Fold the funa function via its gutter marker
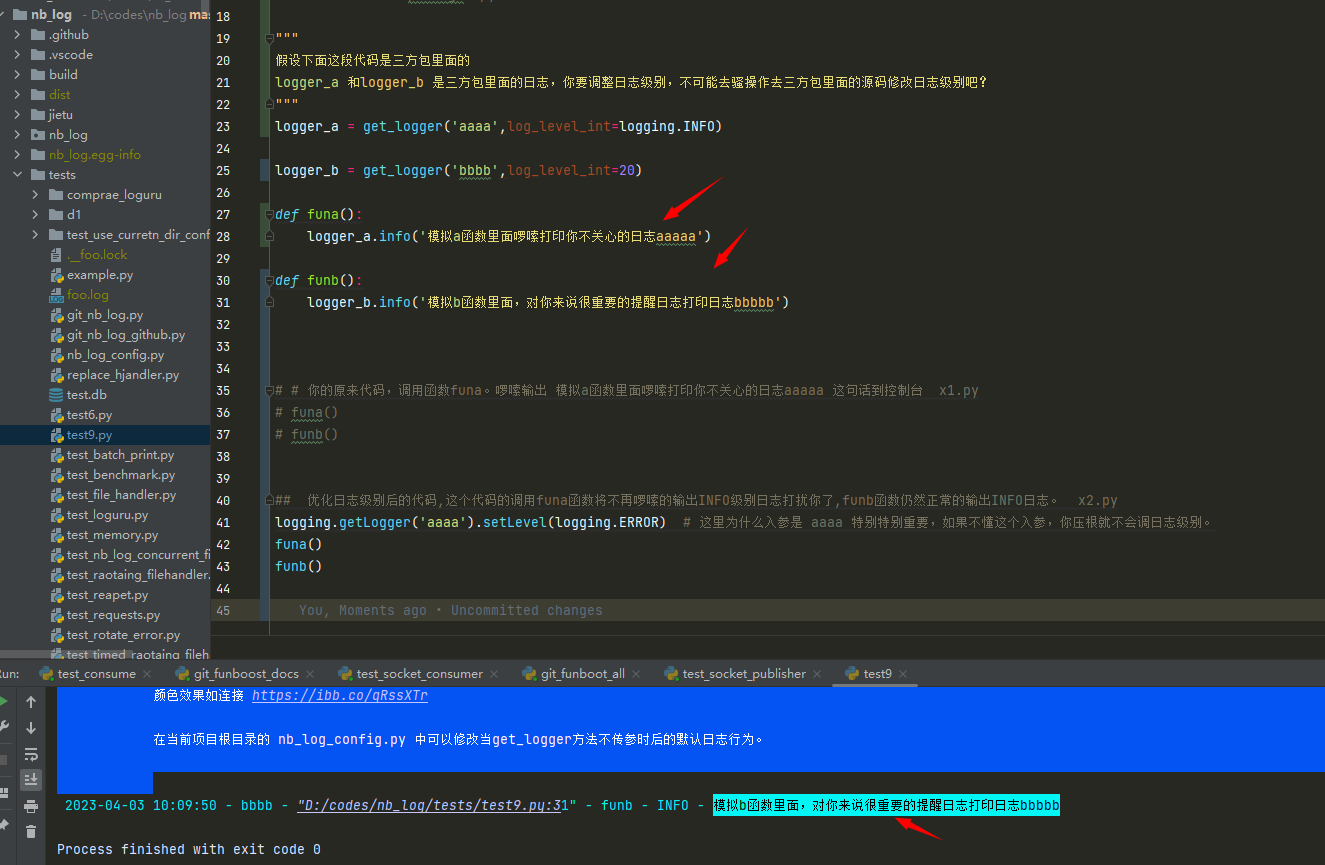The height and width of the screenshot is (865, 1325). pyautogui.click(x=268, y=214)
